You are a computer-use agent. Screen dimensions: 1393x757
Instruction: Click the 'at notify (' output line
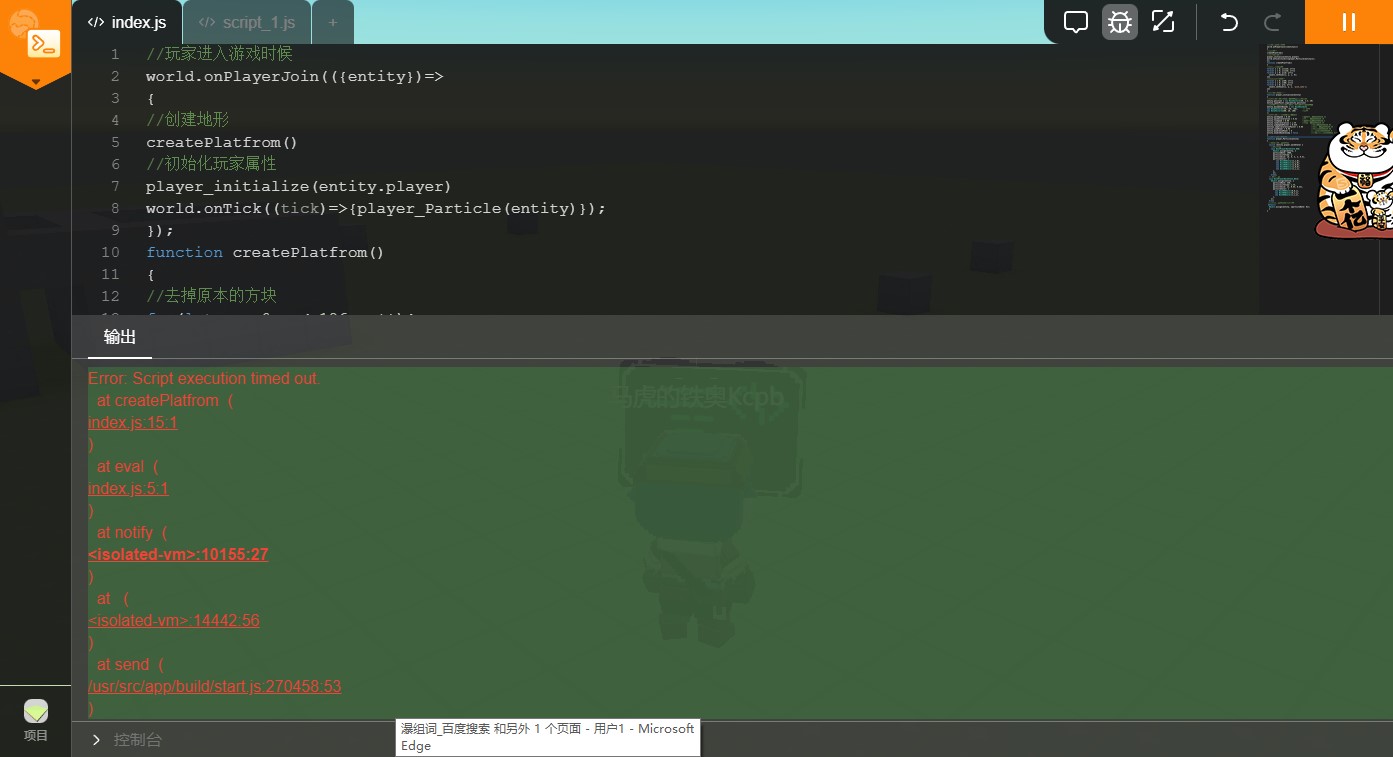(x=132, y=533)
